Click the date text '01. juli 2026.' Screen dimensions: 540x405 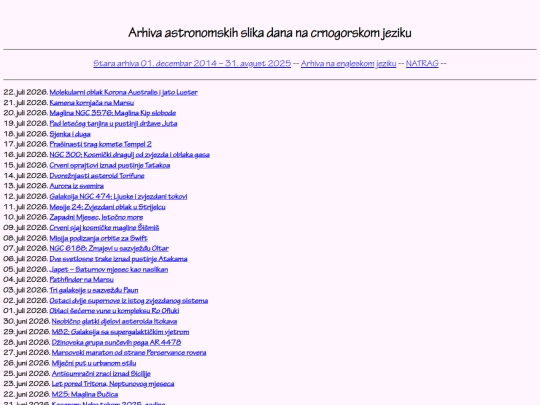coord(25,311)
